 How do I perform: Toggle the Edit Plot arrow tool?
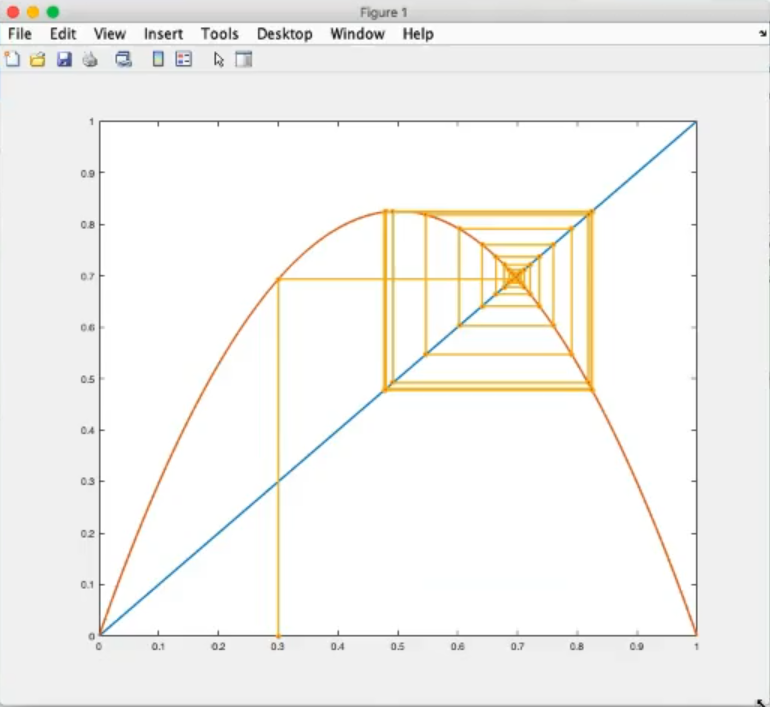coord(219,59)
